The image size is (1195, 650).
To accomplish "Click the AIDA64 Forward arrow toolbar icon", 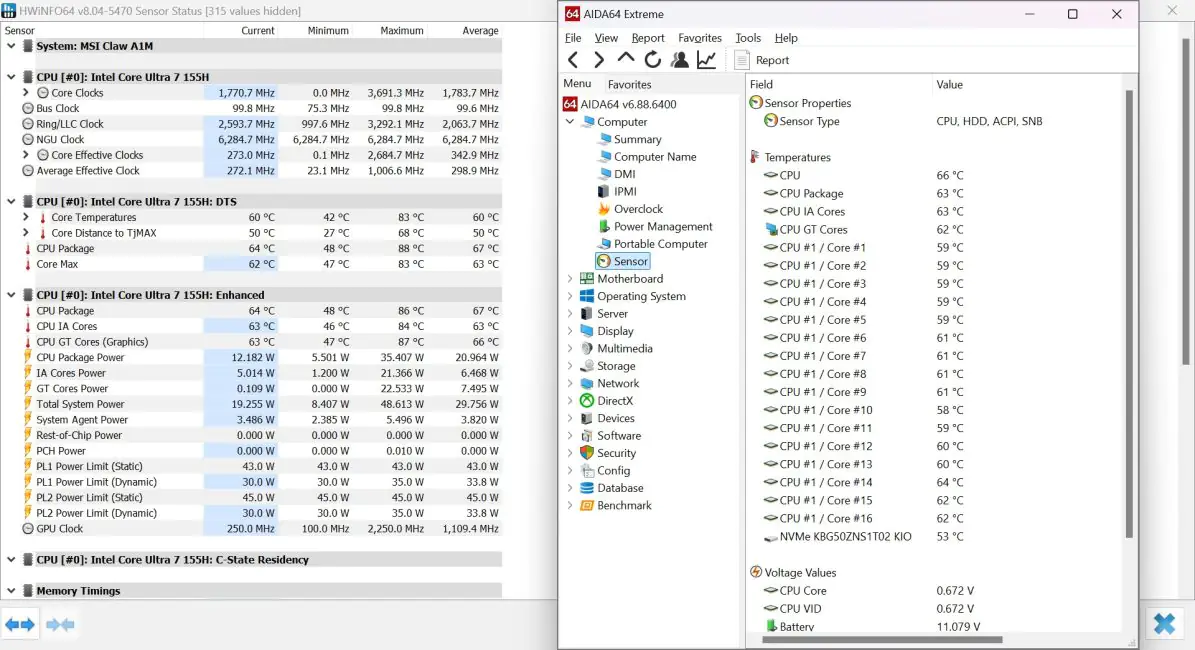I will 599,59.
